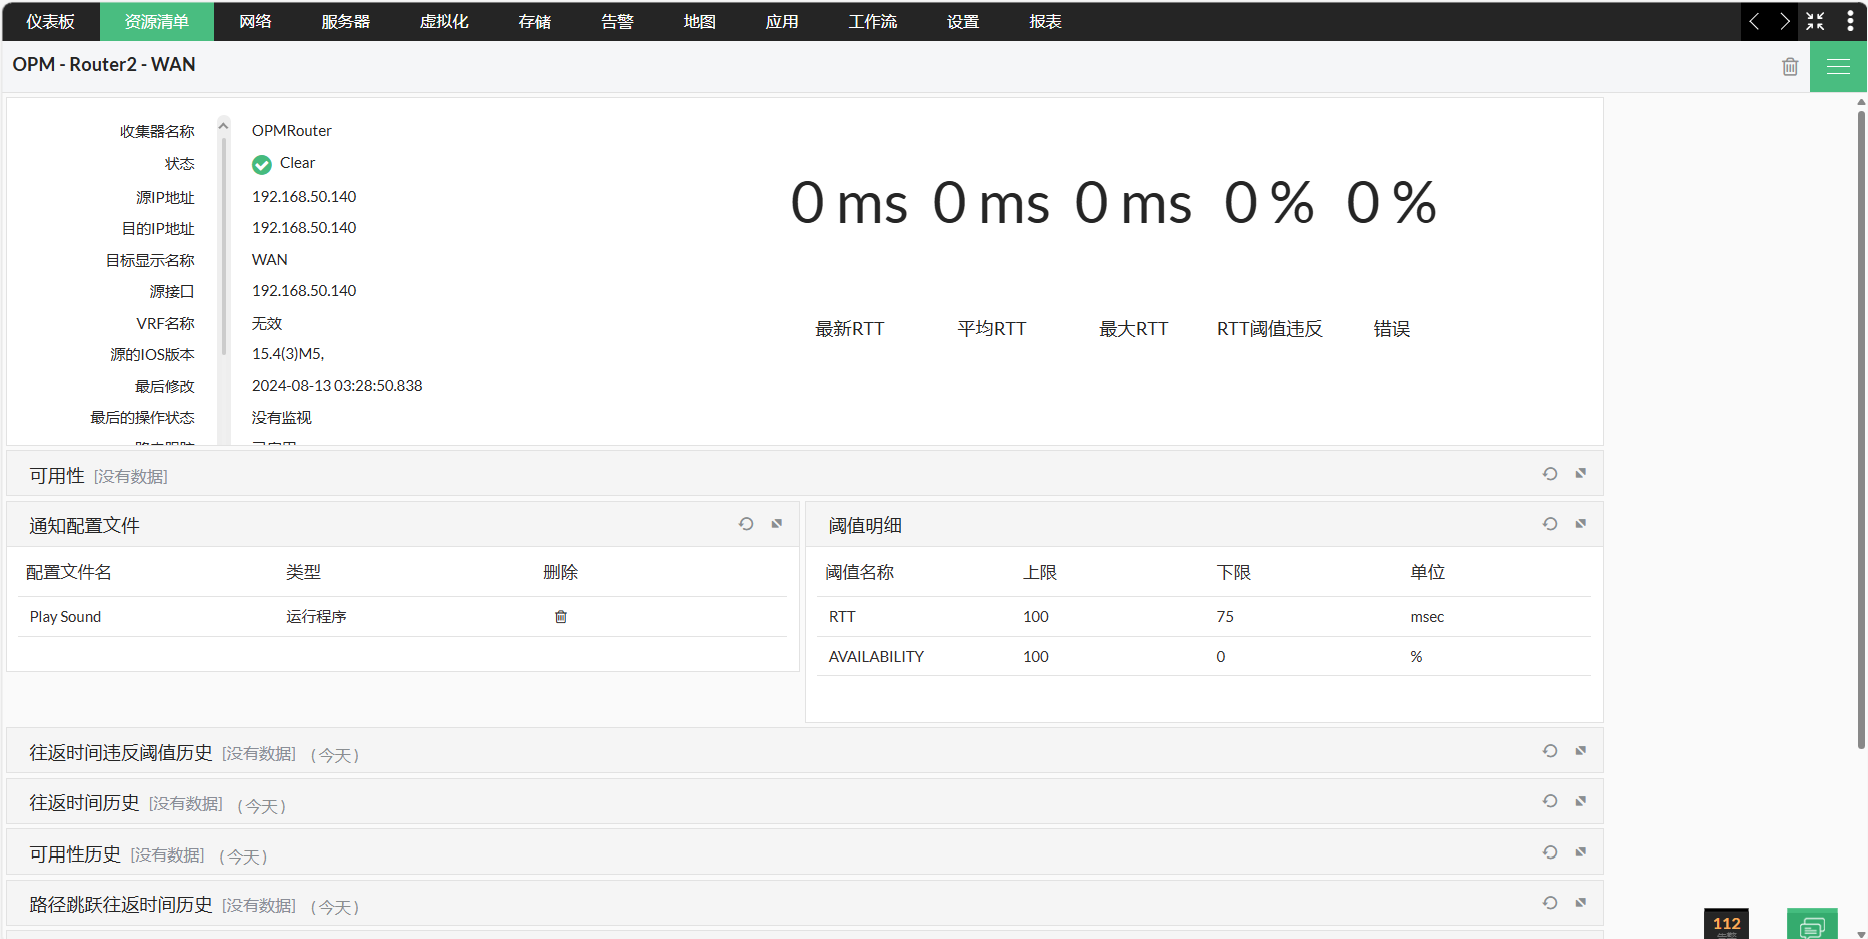The width and height of the screenshot is (1868, 939).
Task: Refresh the 路径跳跃往返时间历史 widget
Action: tap(1550, 903)
